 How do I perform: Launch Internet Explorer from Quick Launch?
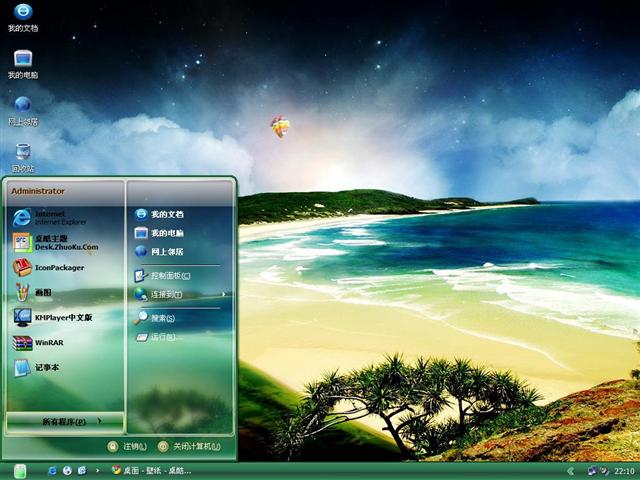click(52, 471)
